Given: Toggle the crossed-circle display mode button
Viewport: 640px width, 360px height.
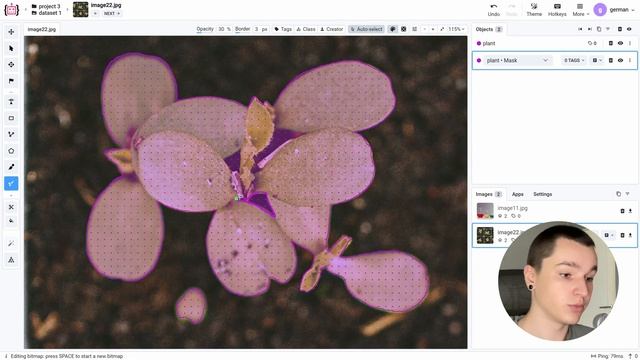Looking at the screenshot, I should [404, 29].
